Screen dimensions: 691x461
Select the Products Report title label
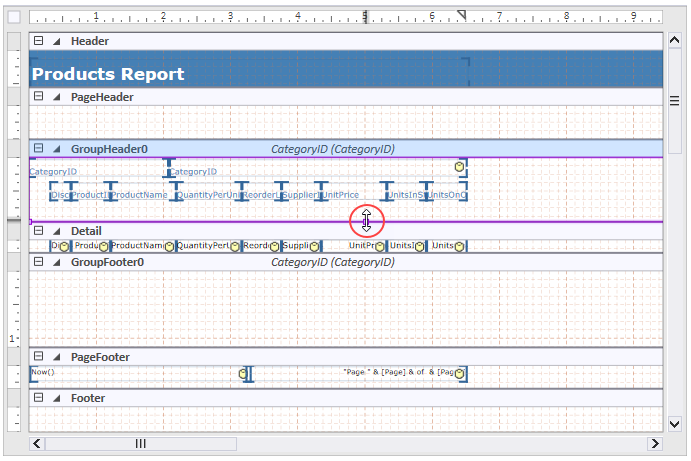108,74
